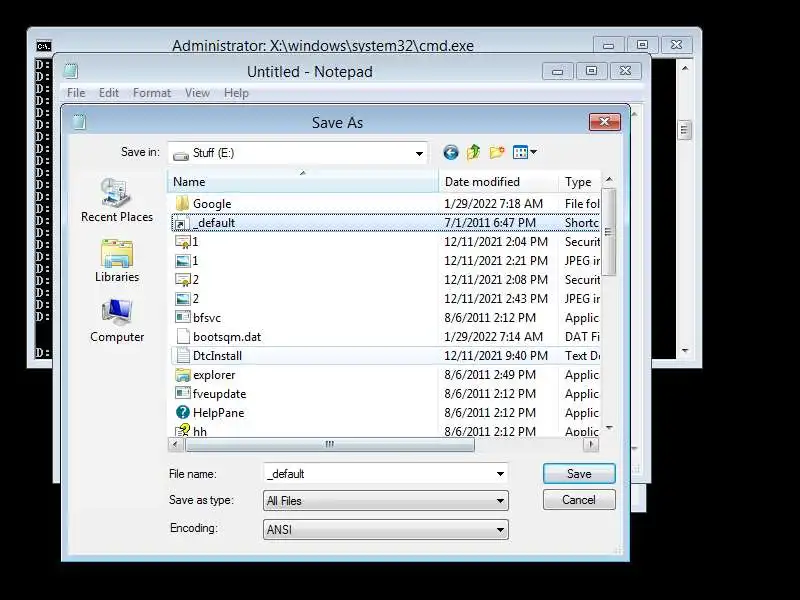Click the Back navigation arrow icon
The height and width of the screenshot is (600, 800).
coord(451,153)
